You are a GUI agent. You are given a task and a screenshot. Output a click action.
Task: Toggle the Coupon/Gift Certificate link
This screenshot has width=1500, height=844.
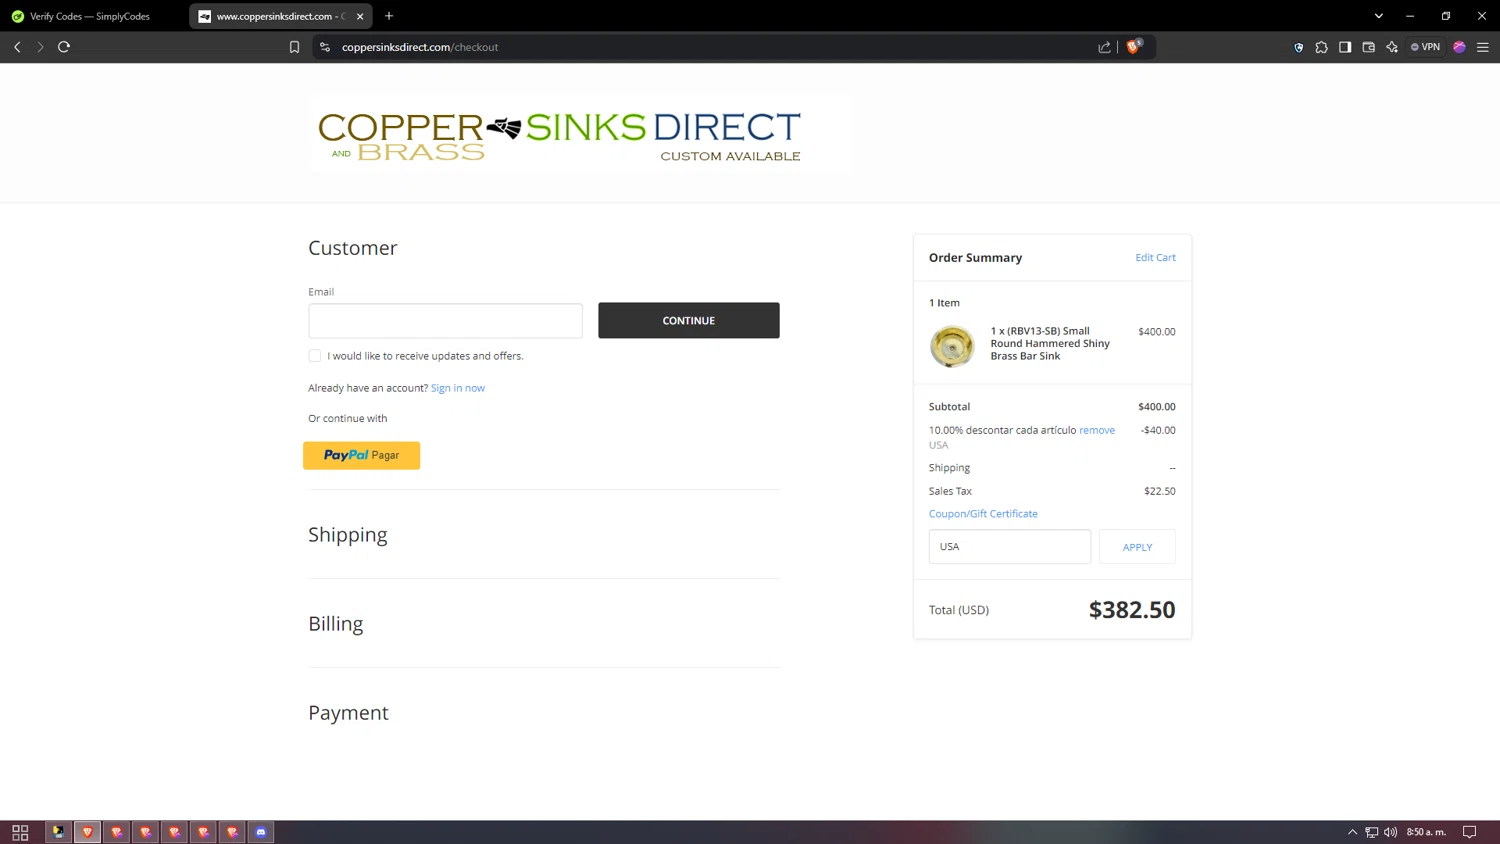tap(983, 514)
